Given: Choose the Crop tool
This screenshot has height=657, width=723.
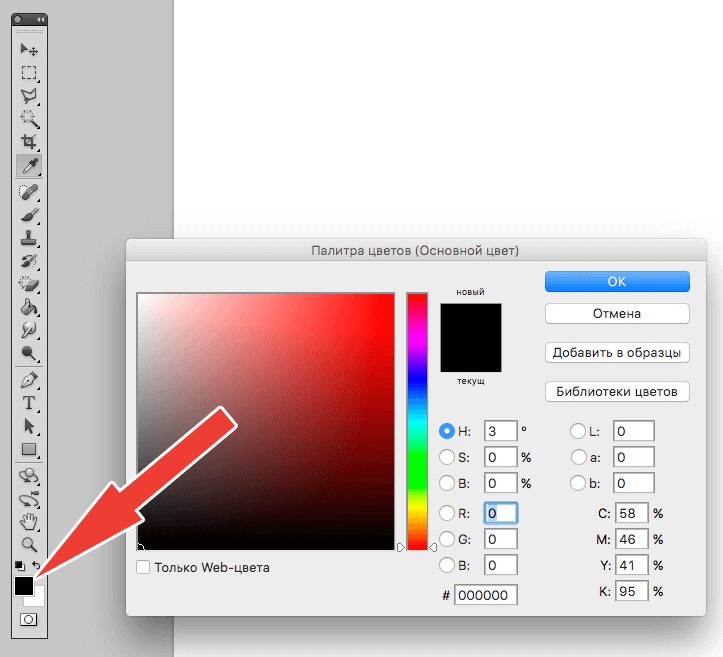Looking at the screenshot, I should point(30,142).
